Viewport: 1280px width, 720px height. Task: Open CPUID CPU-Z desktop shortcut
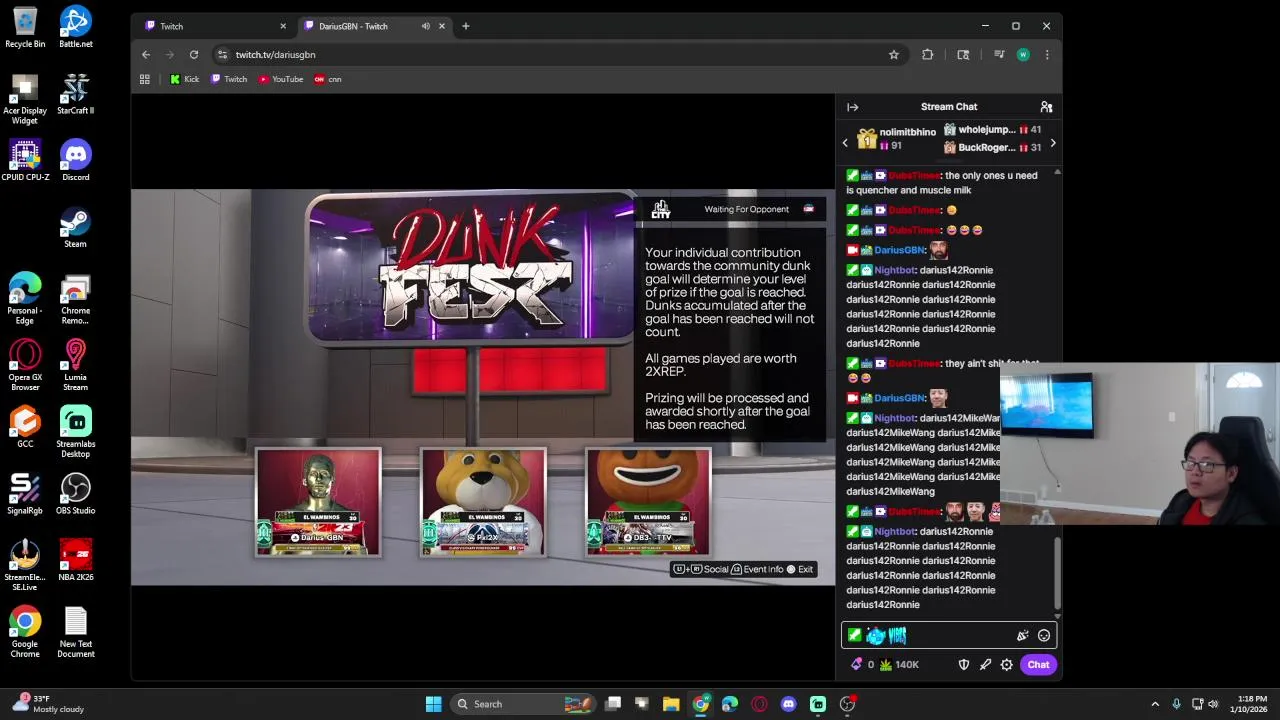[25, 160]
